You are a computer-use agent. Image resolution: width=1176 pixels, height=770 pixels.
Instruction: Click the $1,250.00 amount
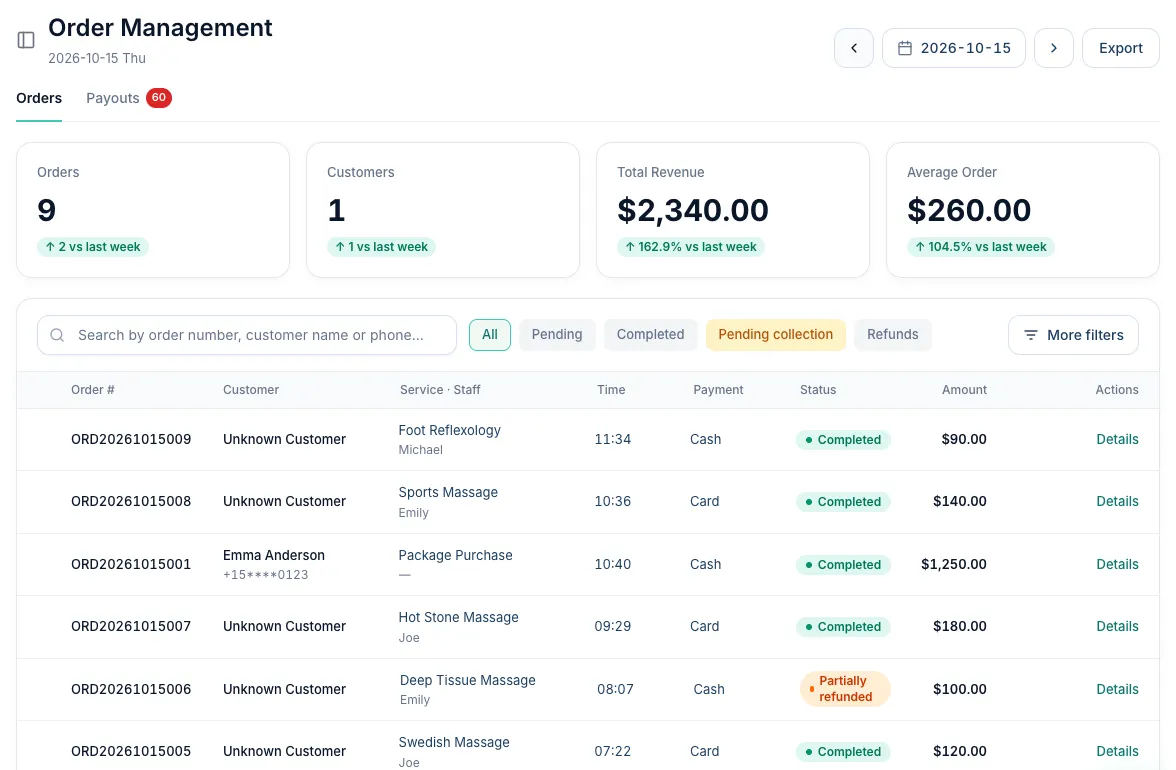[953, 565]
